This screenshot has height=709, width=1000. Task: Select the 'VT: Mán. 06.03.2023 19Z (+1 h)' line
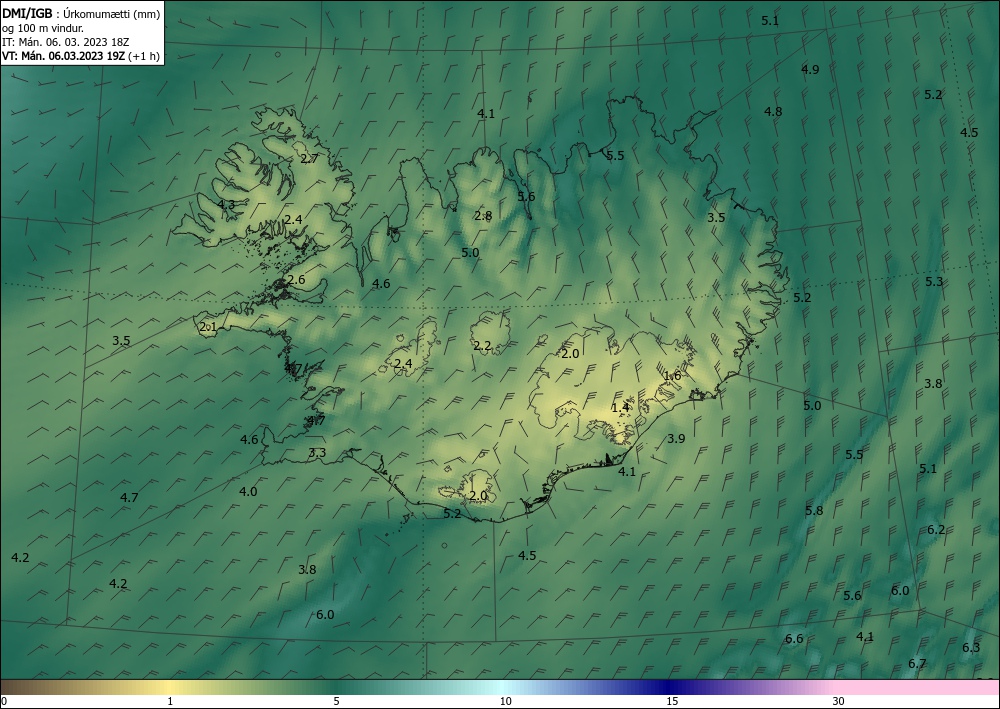click(81, 56)
